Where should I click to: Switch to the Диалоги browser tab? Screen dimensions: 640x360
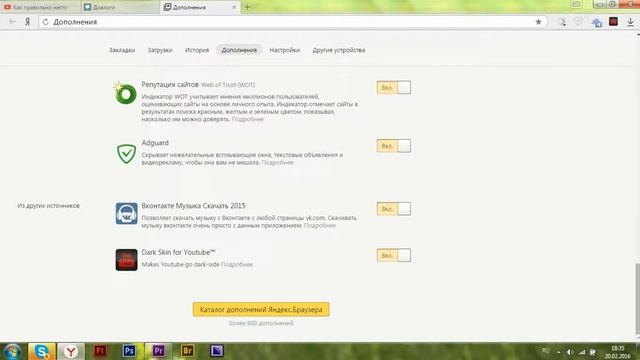120,7
